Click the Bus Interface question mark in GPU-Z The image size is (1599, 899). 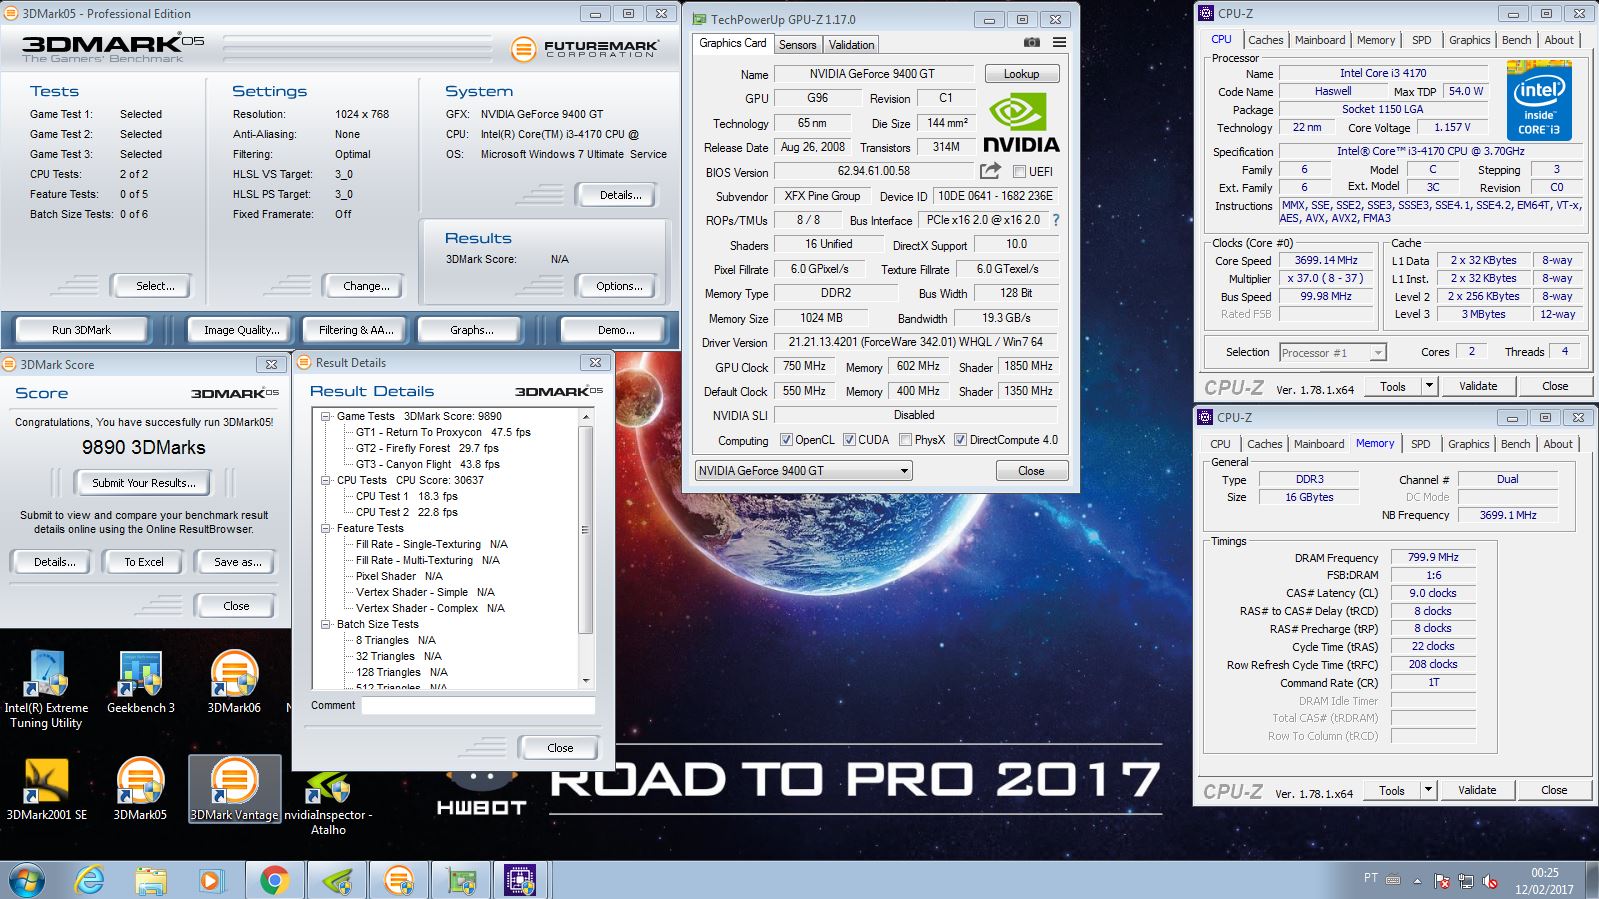tap(1055, 220)
